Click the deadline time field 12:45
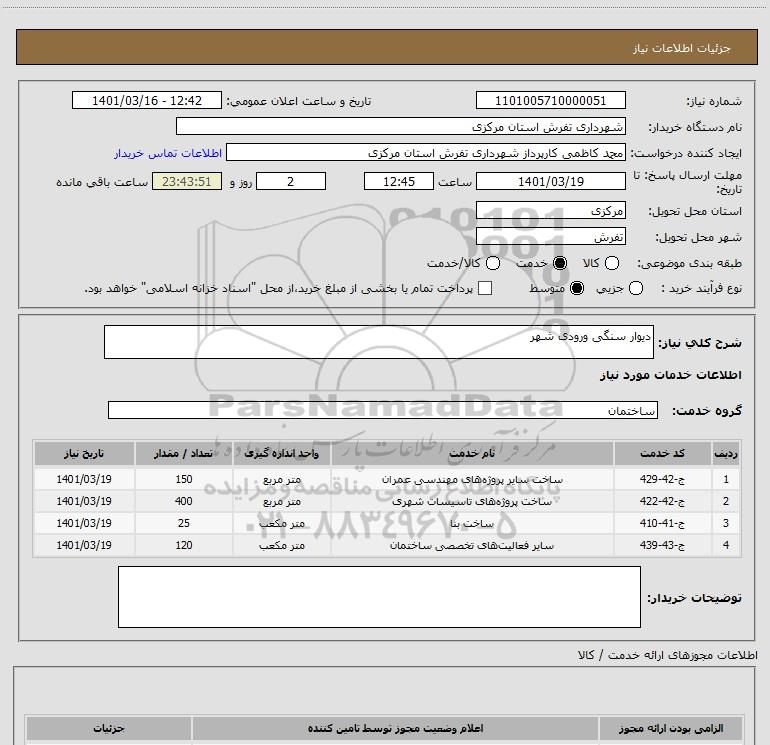The width and height of the screenshot is (770, 745). tap(399, 181)
